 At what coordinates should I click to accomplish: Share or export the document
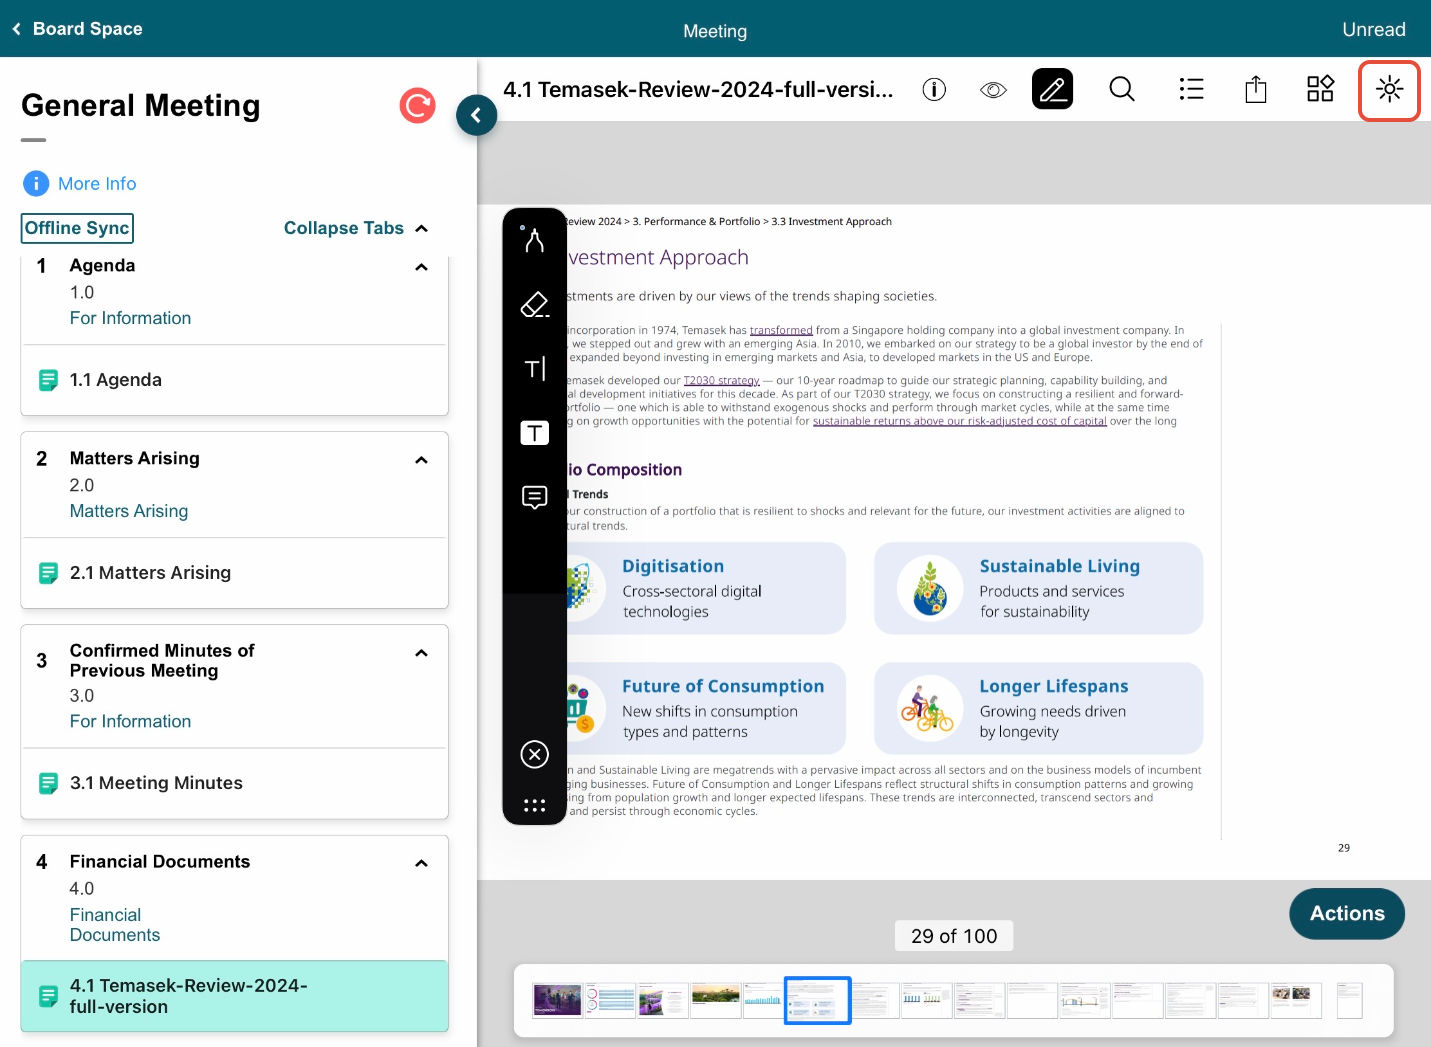click(x=1256, y=90)
